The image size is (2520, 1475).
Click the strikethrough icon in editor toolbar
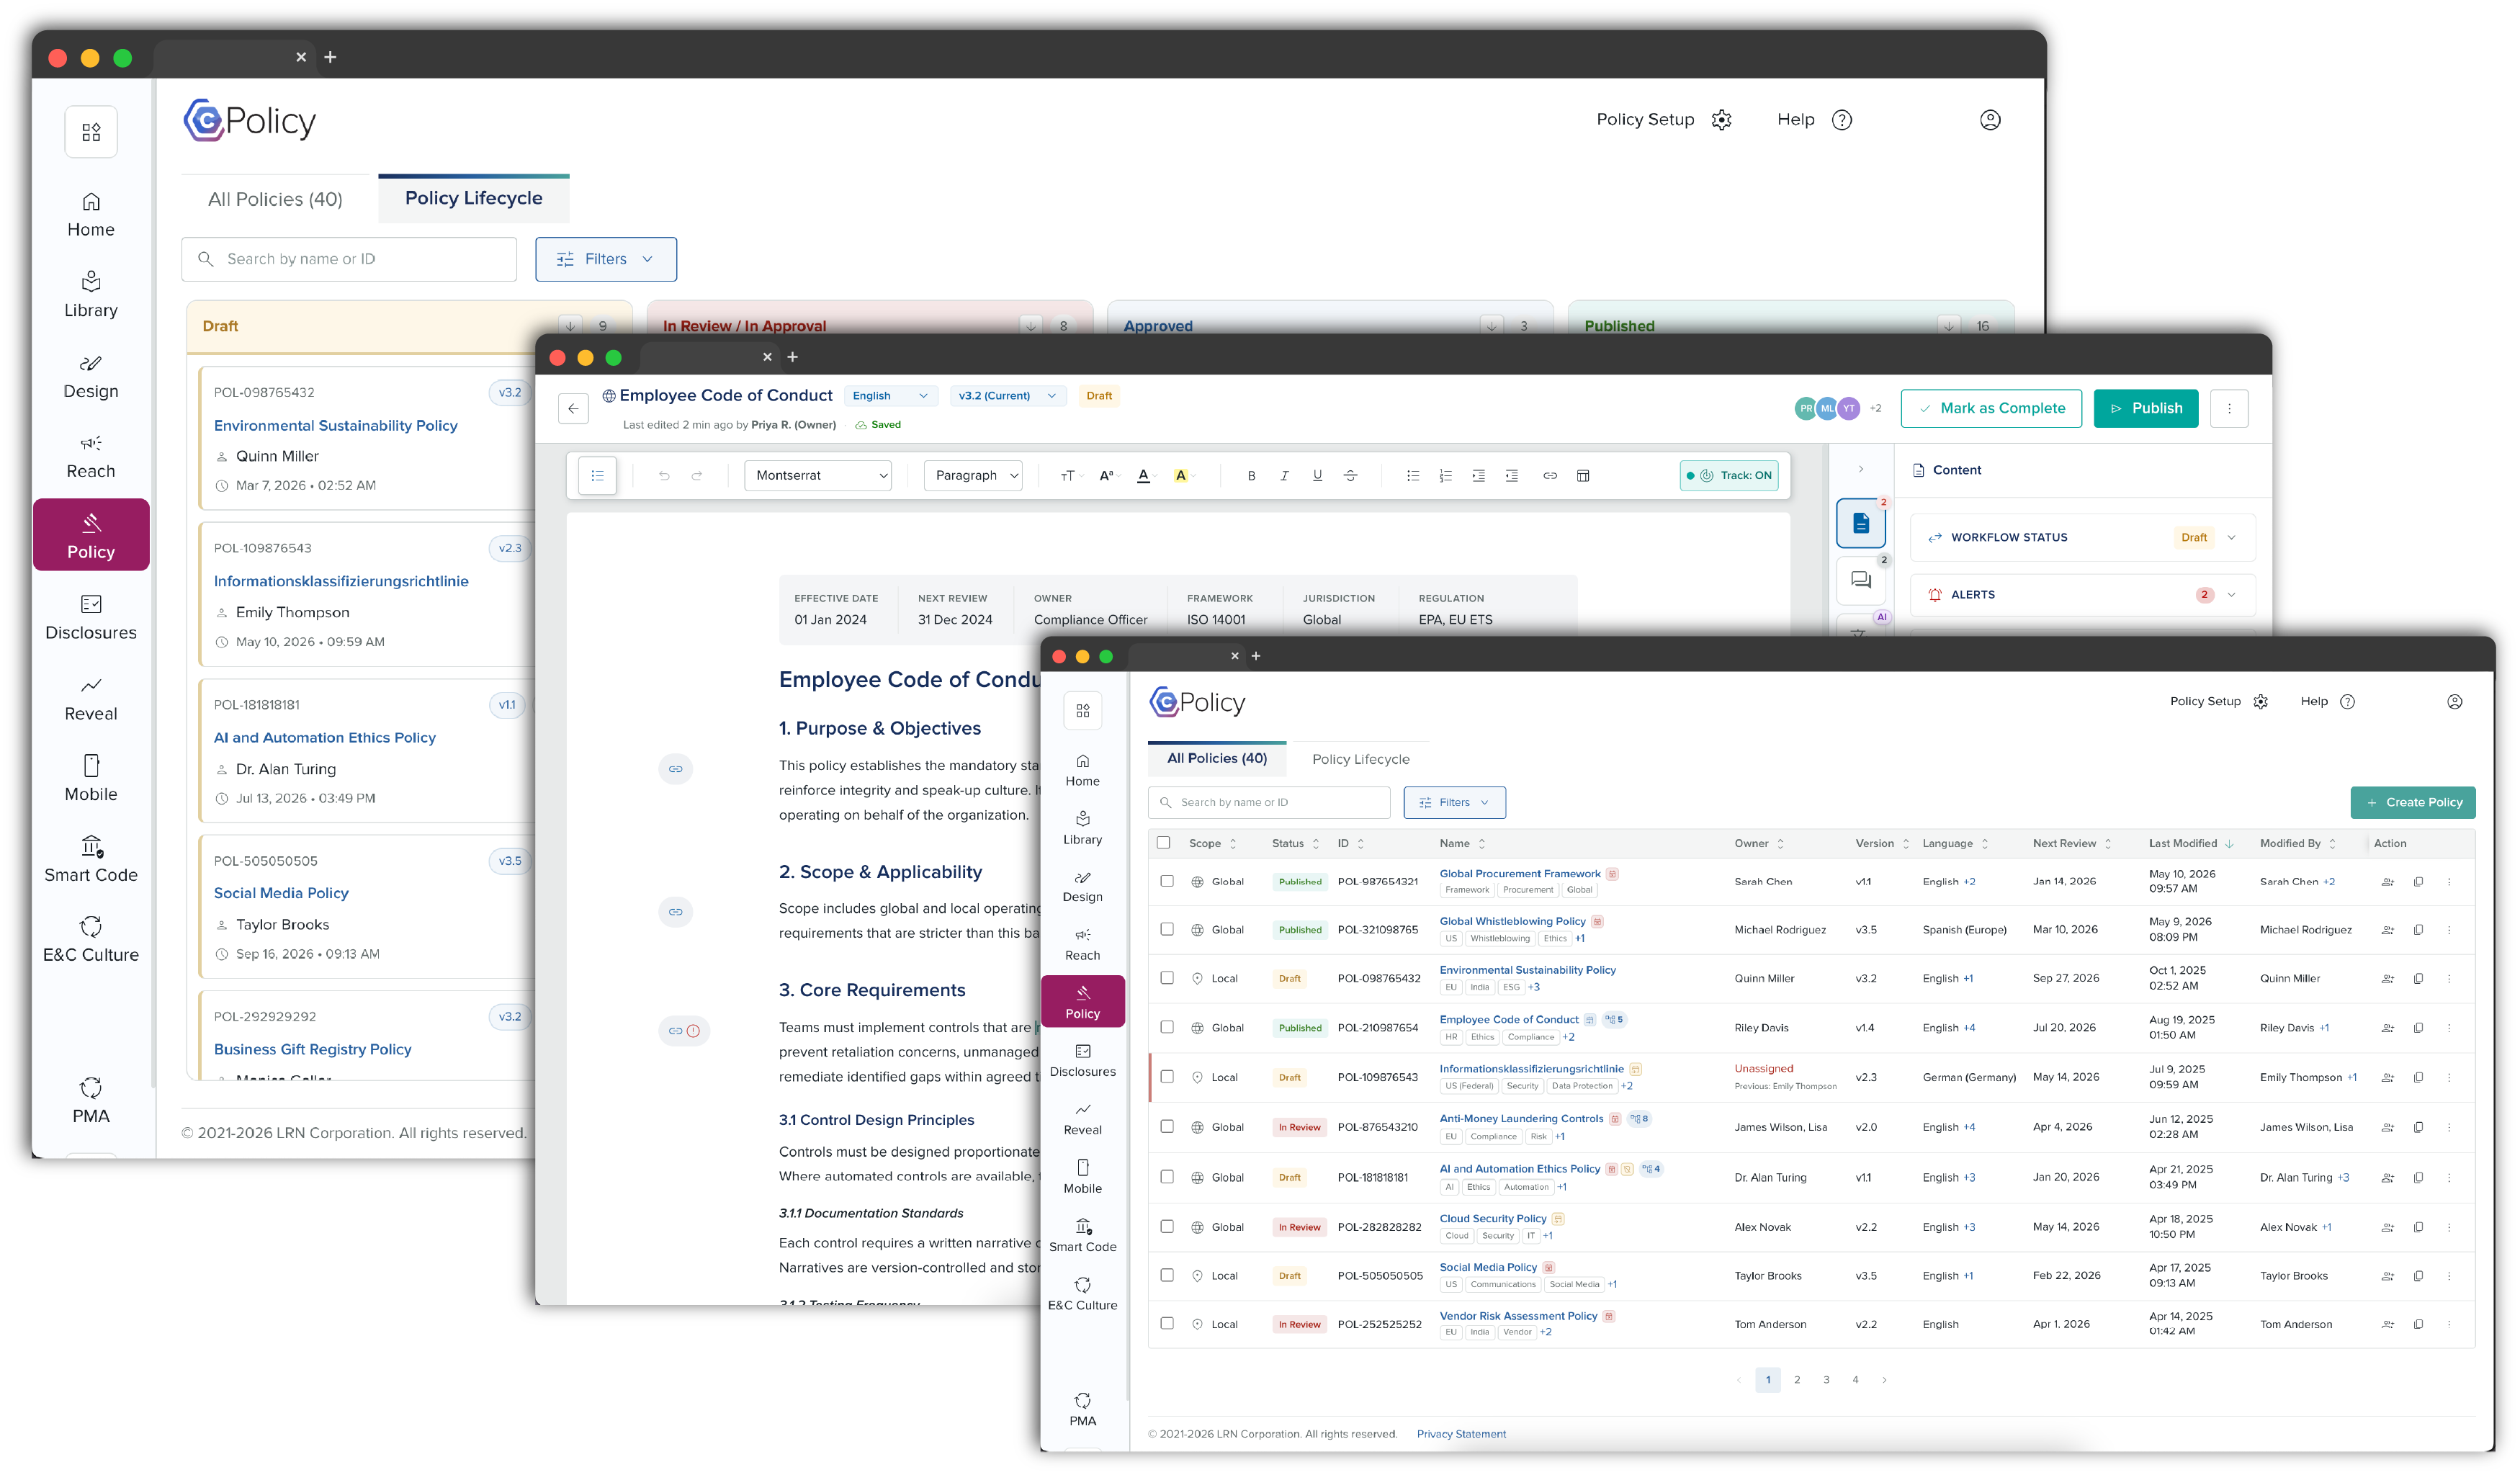1350,476
